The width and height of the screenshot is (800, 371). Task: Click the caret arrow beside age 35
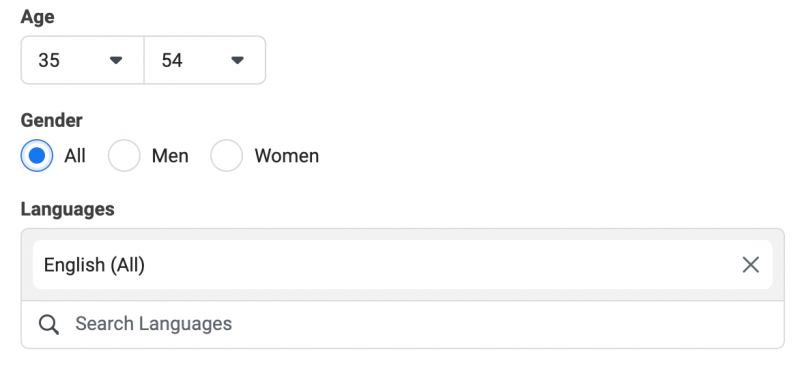116,60
